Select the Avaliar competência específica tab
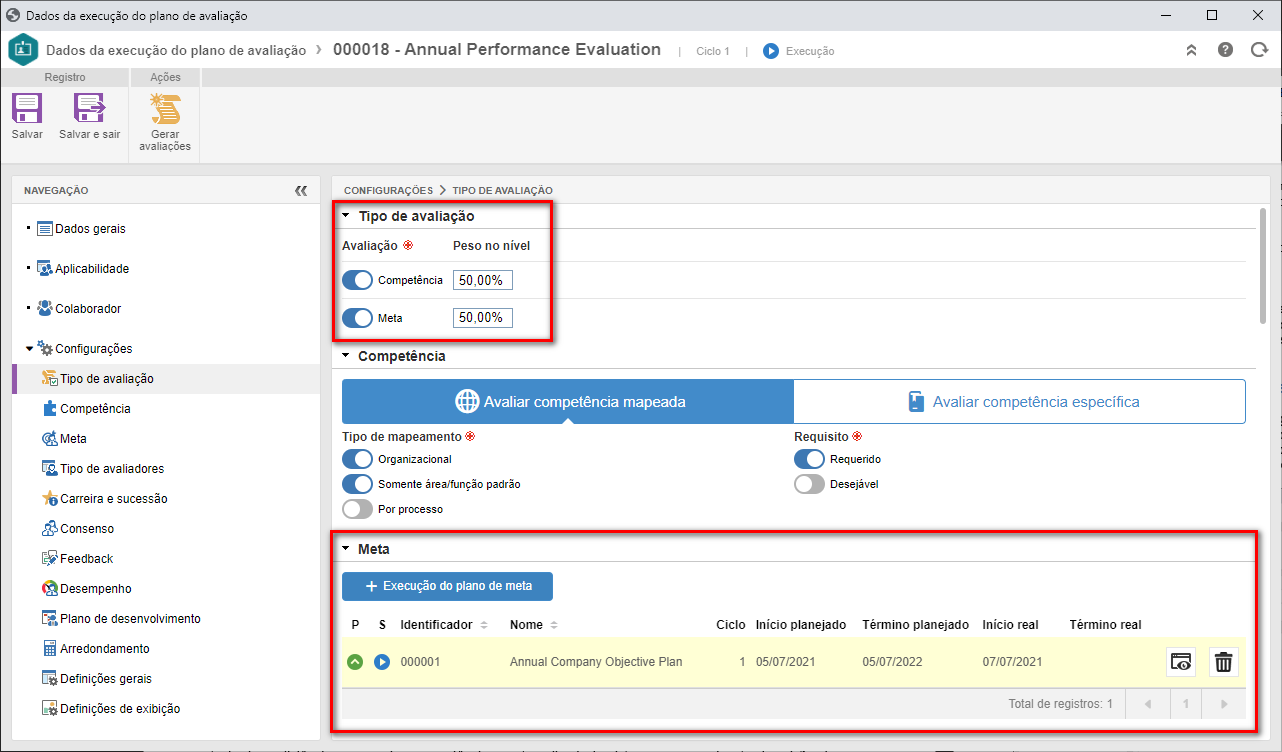Screen dimensions: 1282x752 click(1020, 402)
